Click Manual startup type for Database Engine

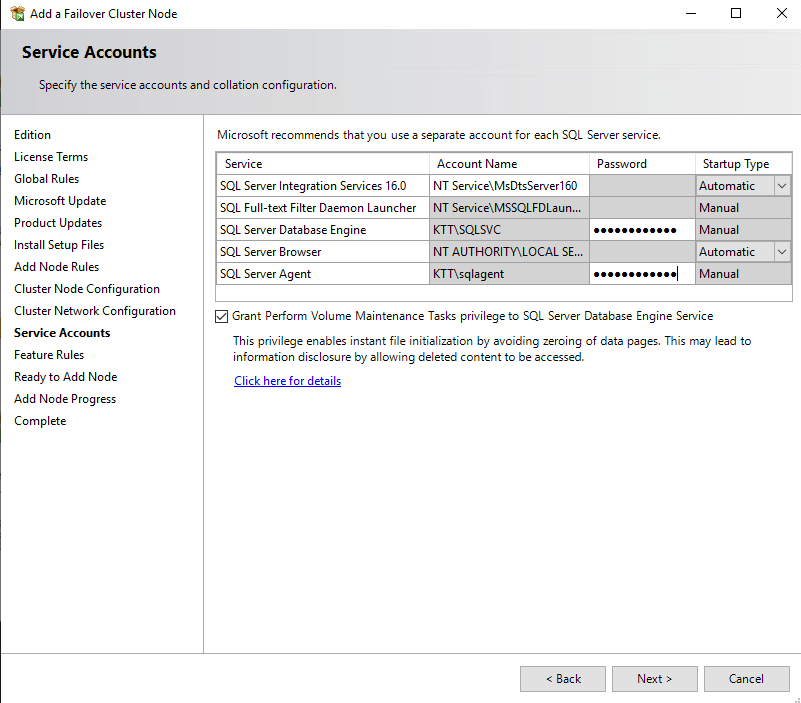pos(743,230)
